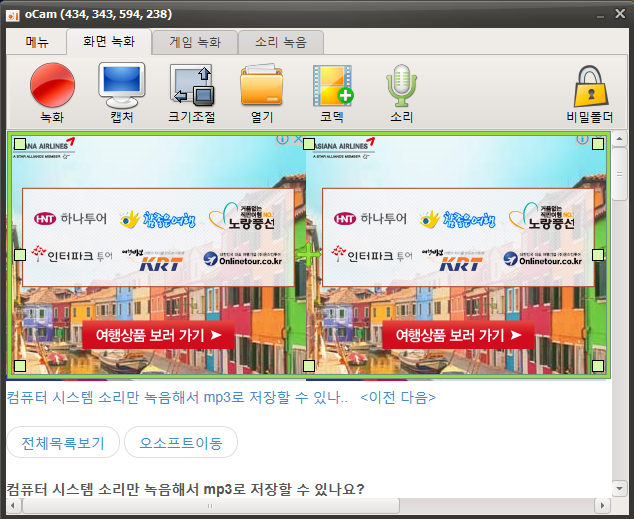Click the horizontal scrollbar left arrow
Viewport: 634px width, 519px height.
[x=13, y=505]
